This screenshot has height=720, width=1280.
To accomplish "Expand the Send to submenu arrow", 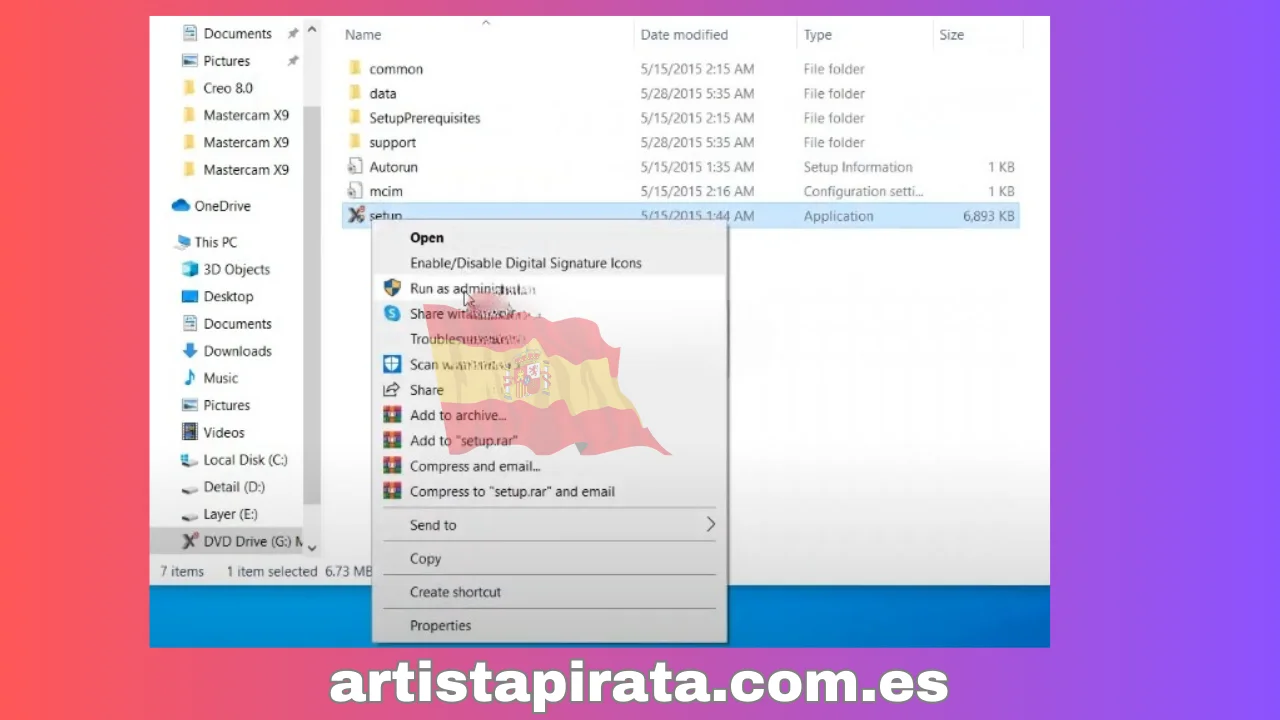I will point(711,524).
